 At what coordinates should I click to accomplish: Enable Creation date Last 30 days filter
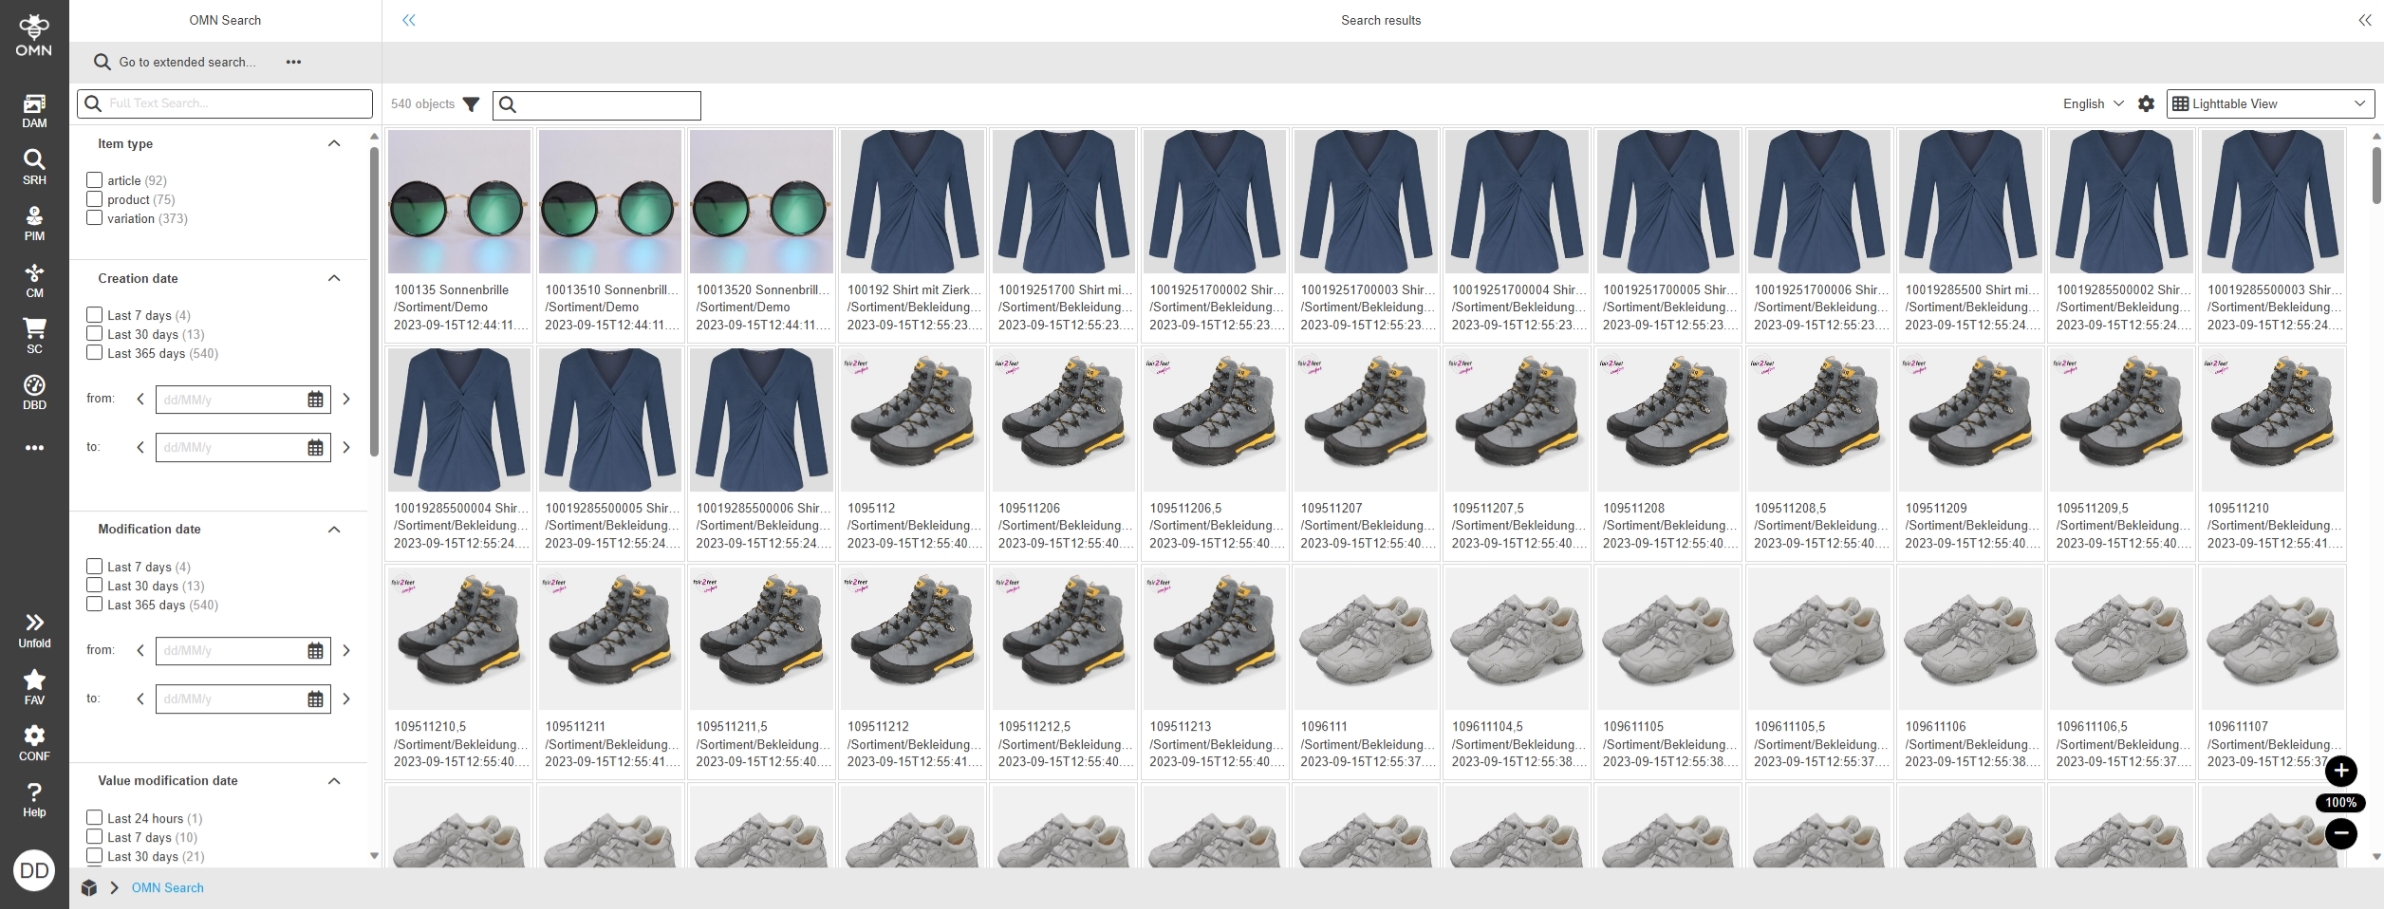click(95, 334)
